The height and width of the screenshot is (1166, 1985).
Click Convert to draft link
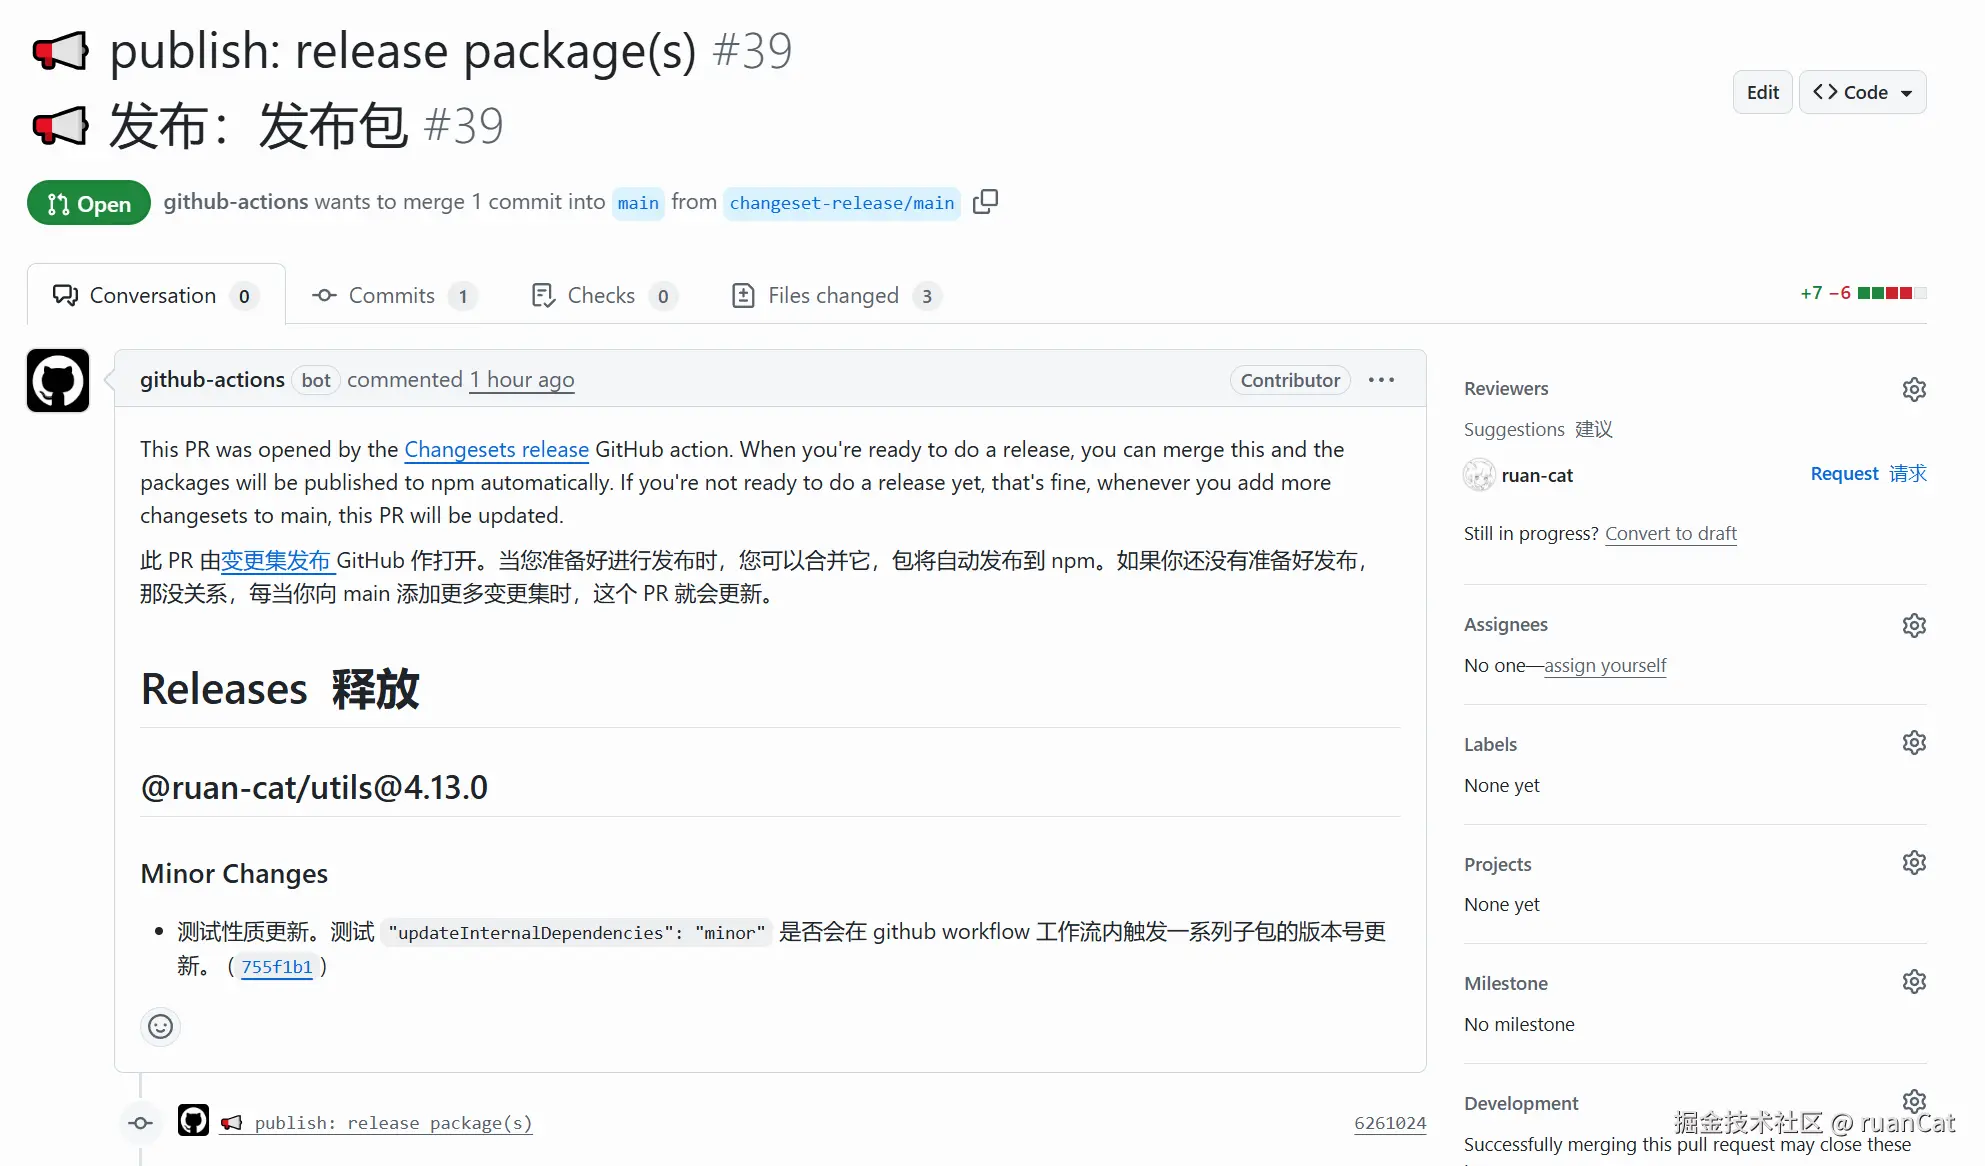[x=1670, y=534]
